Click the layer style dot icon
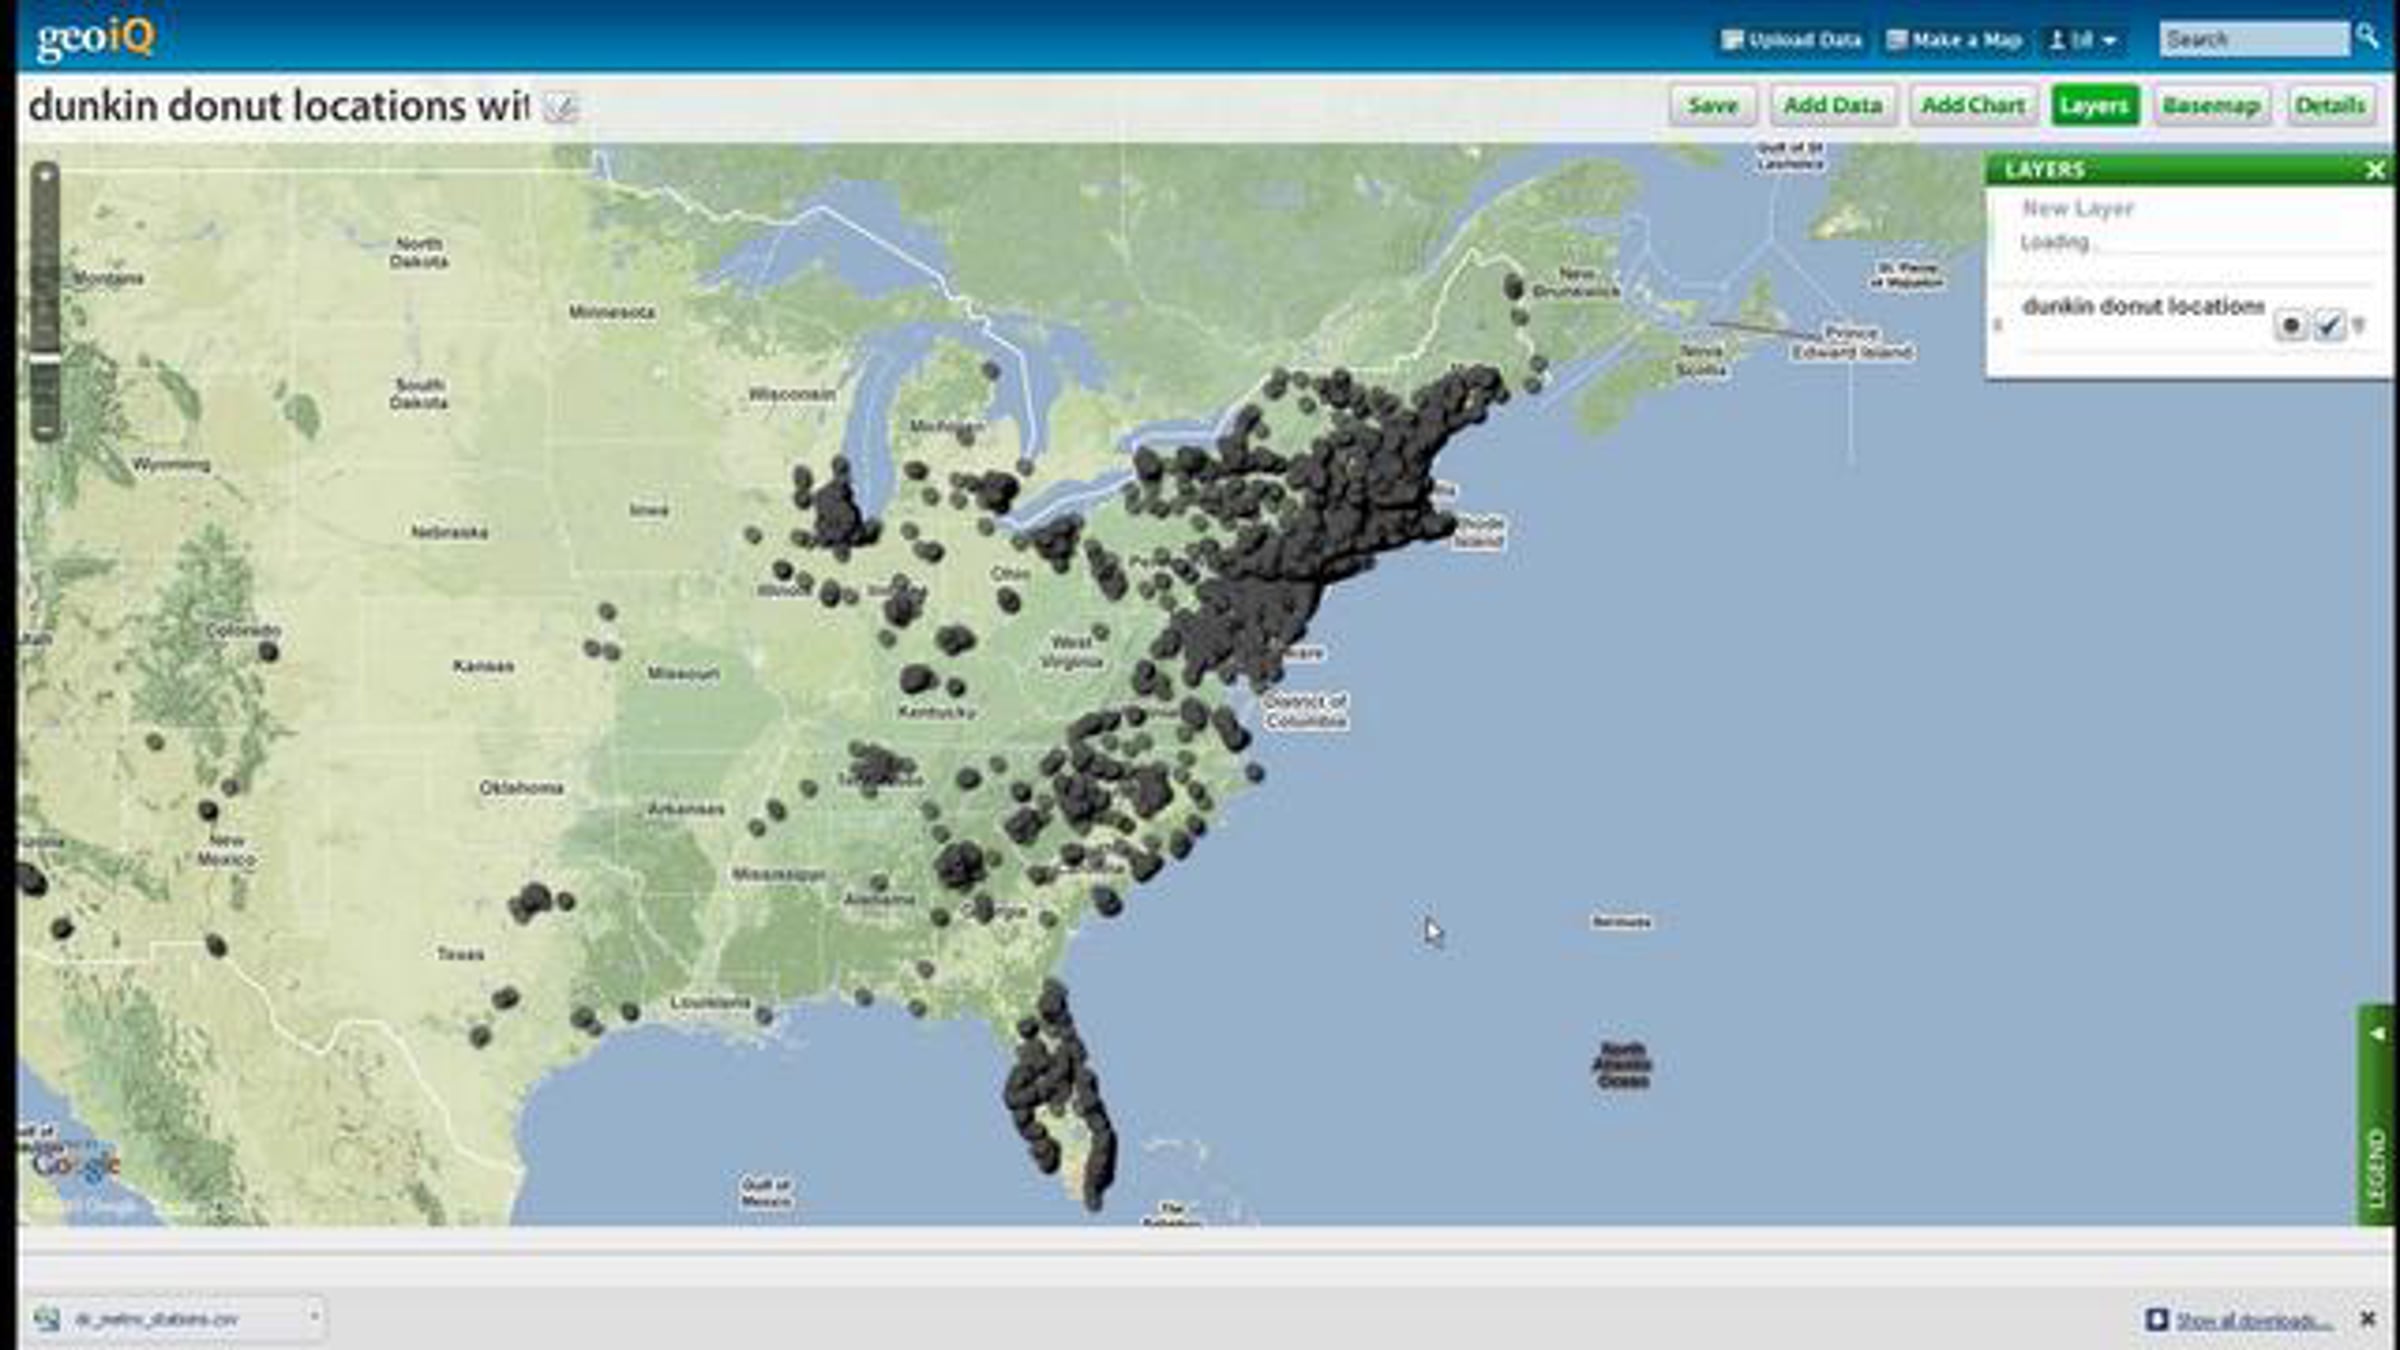This screenshot has width=2400, height=1350. [2290, 326]
